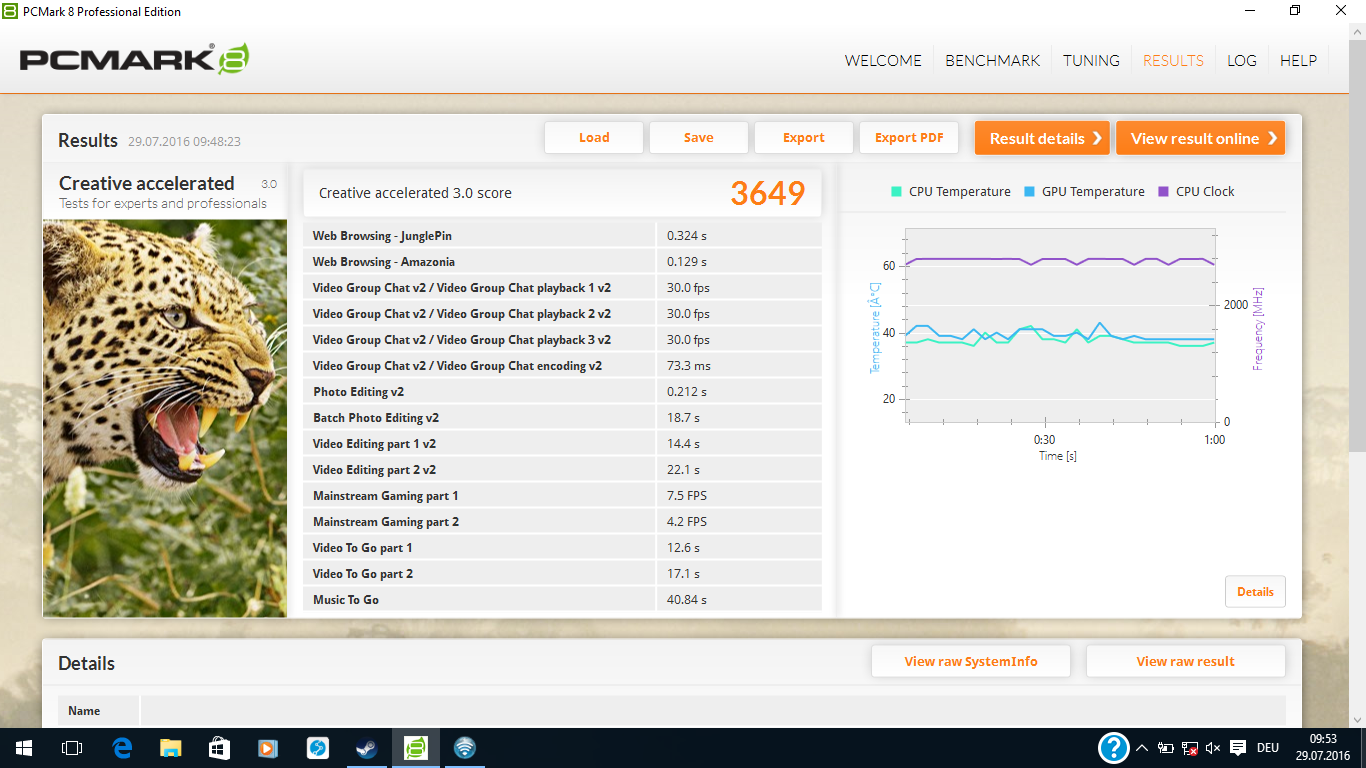The height and width of the screenshot is (768, 1366).
Task: Open the TUNING tab
Action: point(1091,60)
